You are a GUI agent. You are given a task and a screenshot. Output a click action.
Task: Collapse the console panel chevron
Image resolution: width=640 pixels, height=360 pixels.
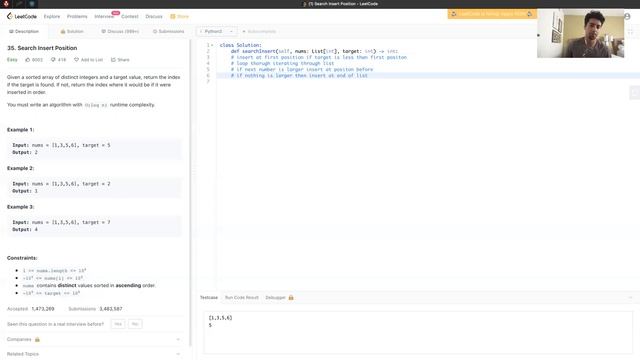pyautogui.click(x=631, y=298)
